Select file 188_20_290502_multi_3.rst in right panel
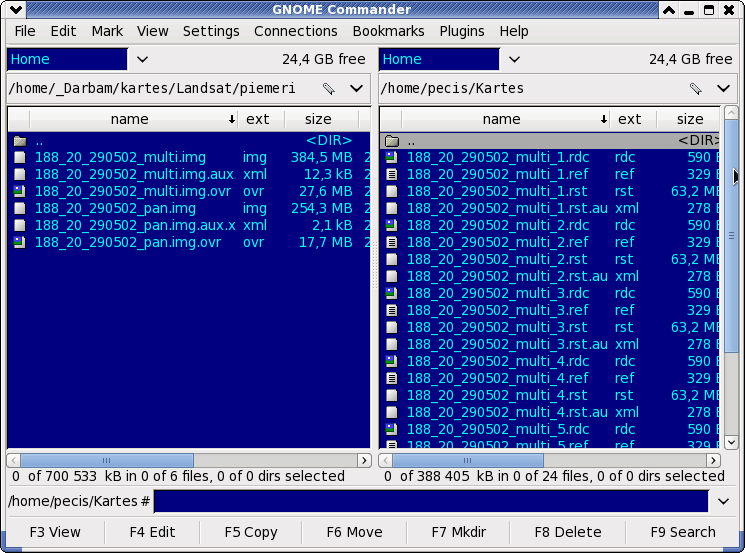 coord(550,327)
